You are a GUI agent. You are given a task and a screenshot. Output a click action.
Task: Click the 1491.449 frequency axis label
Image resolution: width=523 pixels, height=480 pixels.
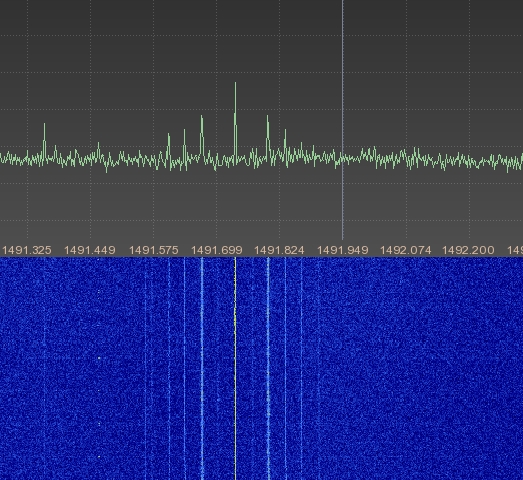89,250
